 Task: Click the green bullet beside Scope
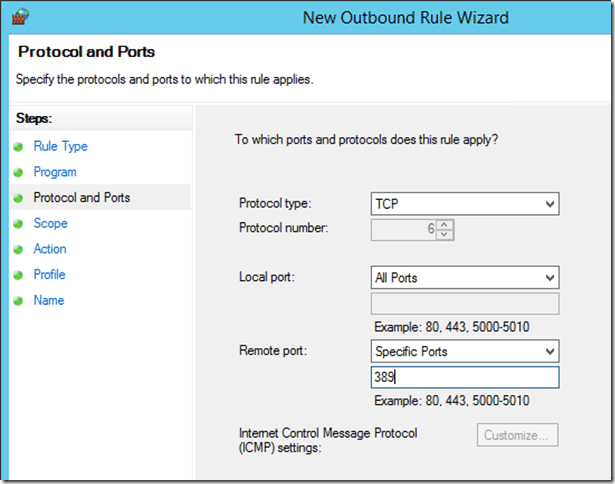[x=18, y=224]
